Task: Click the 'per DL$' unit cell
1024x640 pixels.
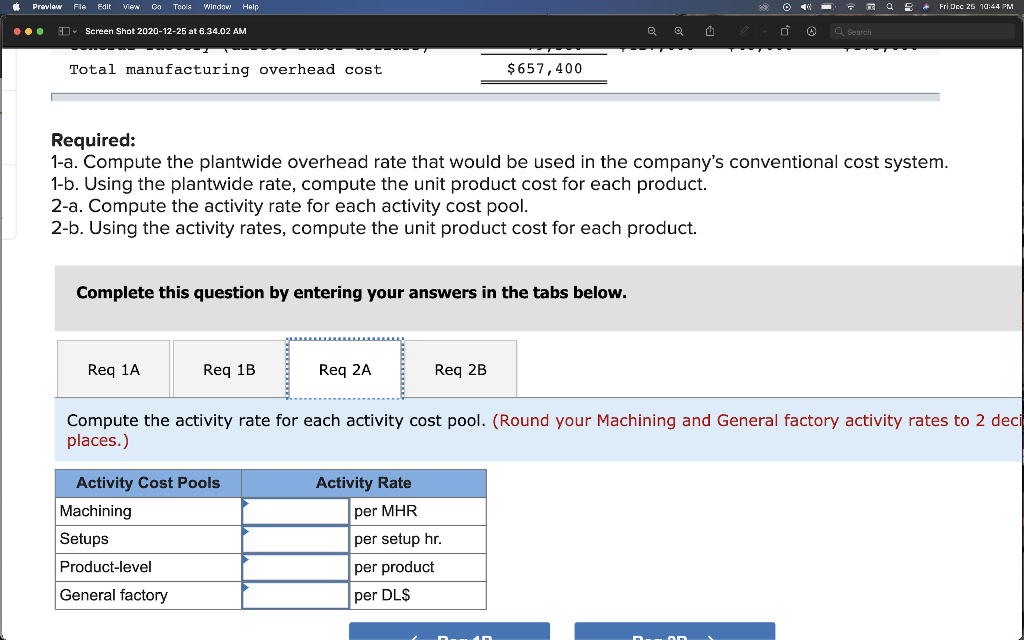Action: coord(418,596)
